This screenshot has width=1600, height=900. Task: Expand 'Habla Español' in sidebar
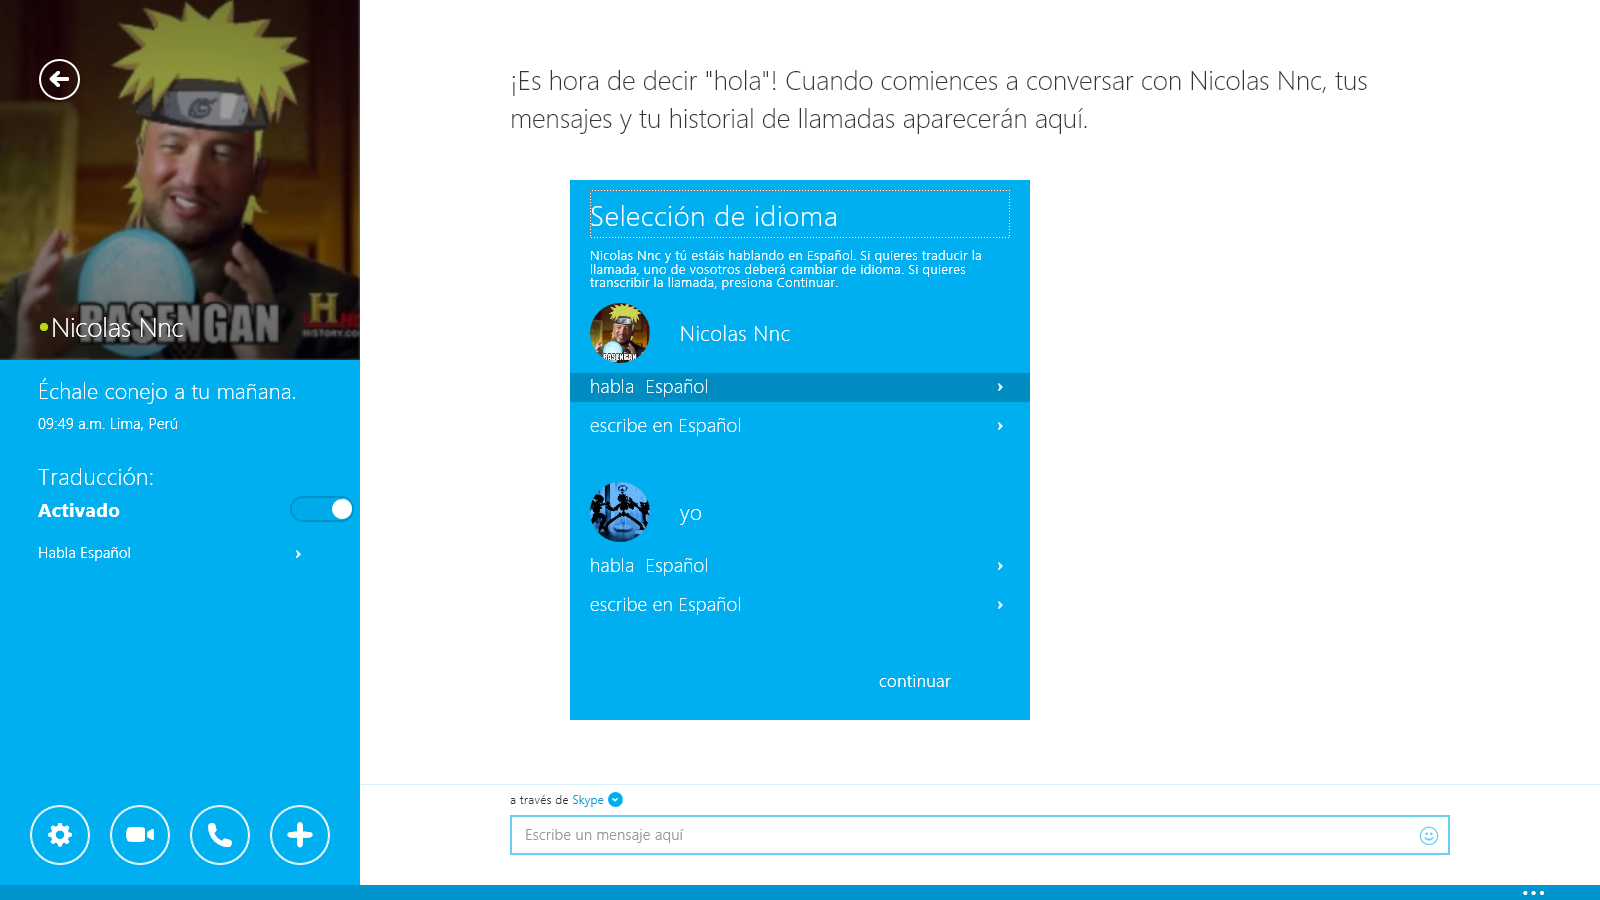pyautogui.click(x=170, y=553)
